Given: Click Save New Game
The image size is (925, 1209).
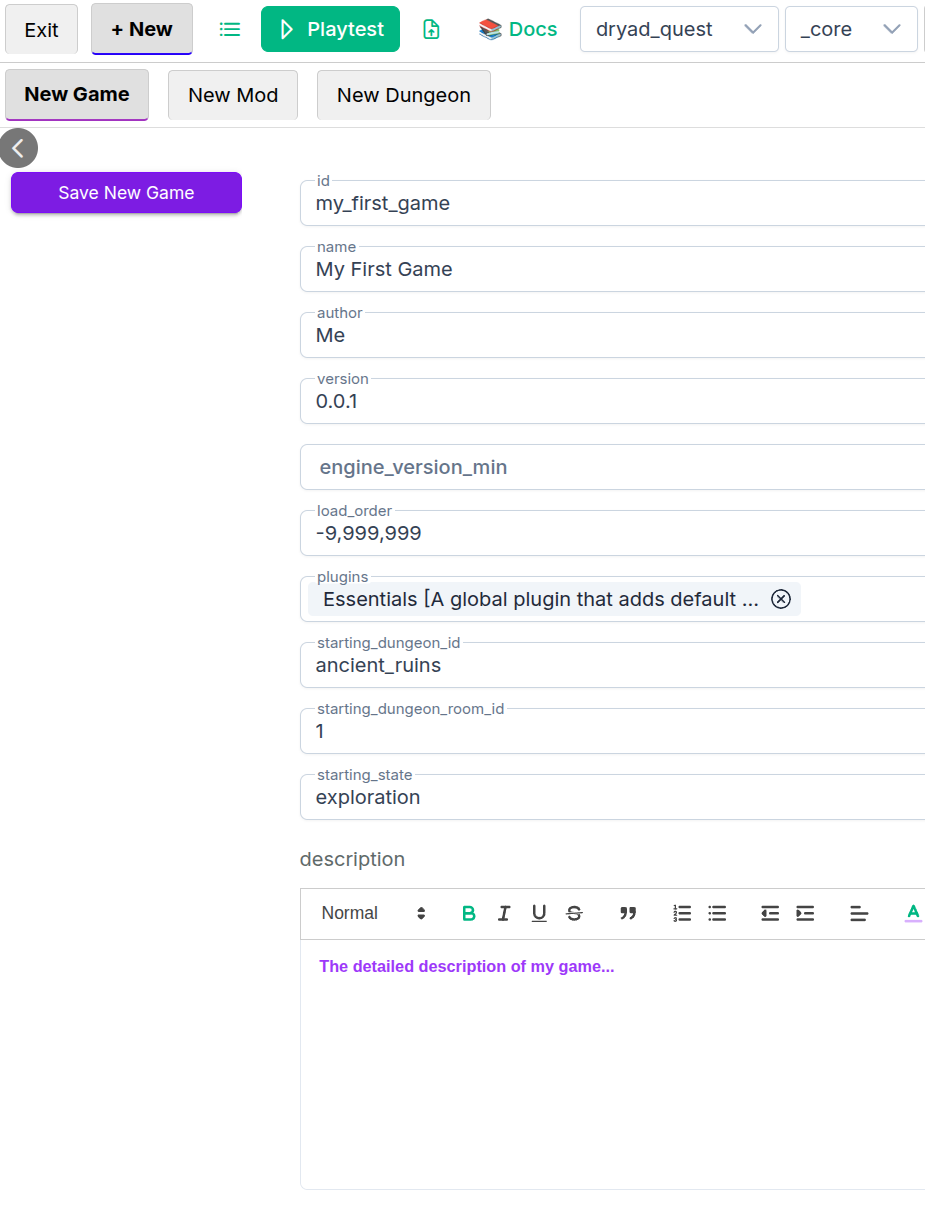Looking at the screenshot, I should point(126,192).
